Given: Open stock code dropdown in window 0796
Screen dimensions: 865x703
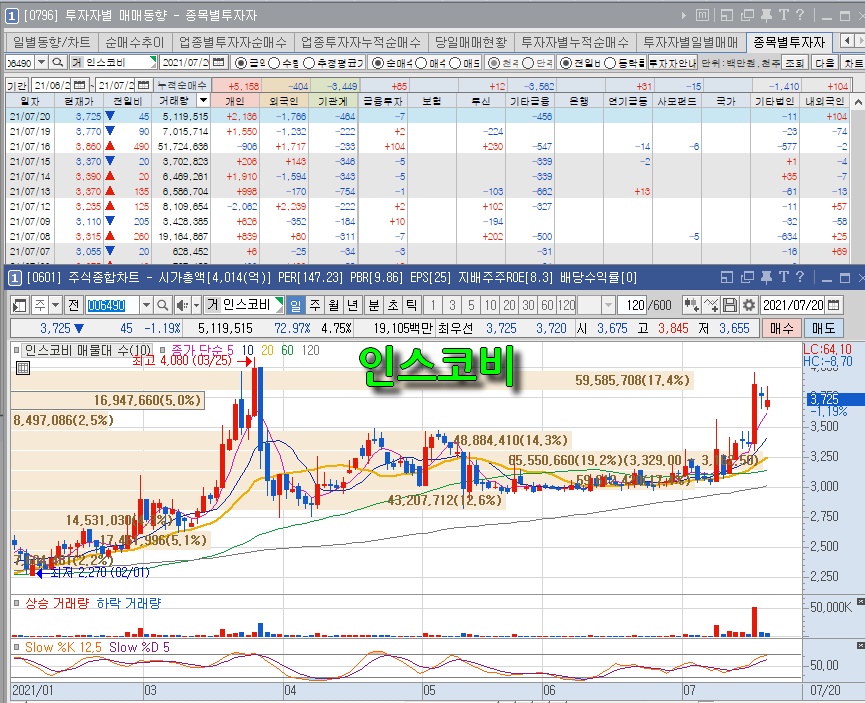Looking at the screenshot, I should pyautogui.click(x=42, y=62).
